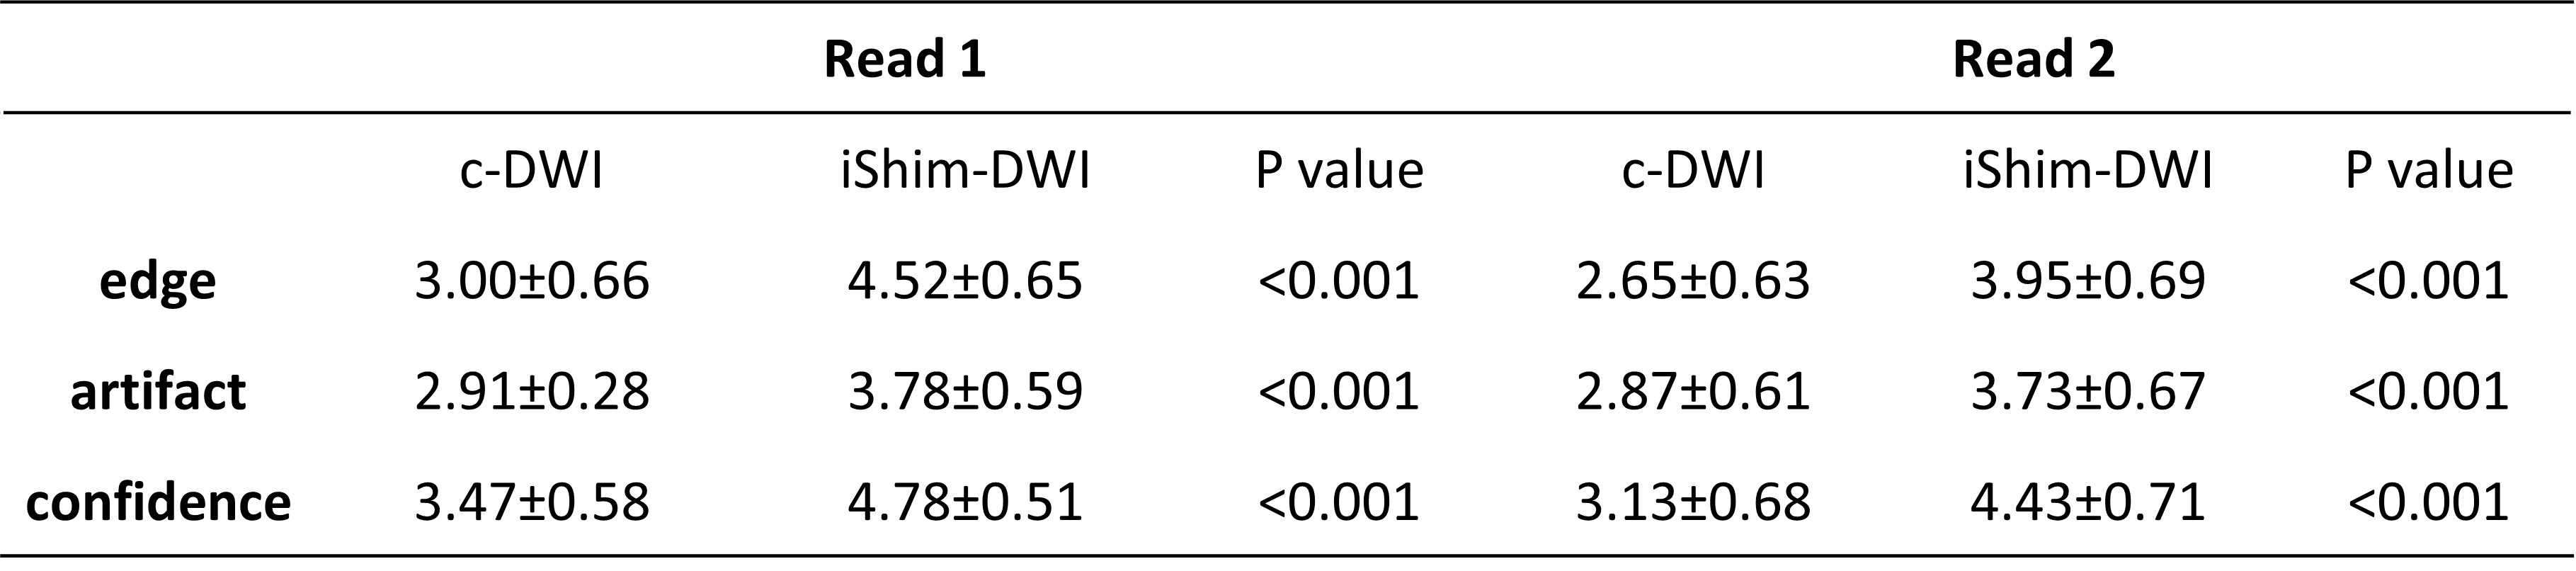The width and height of the screenshot is (2576, 571).
Task: Click the Read 1 column group header
Action: [x=904, y=60]
